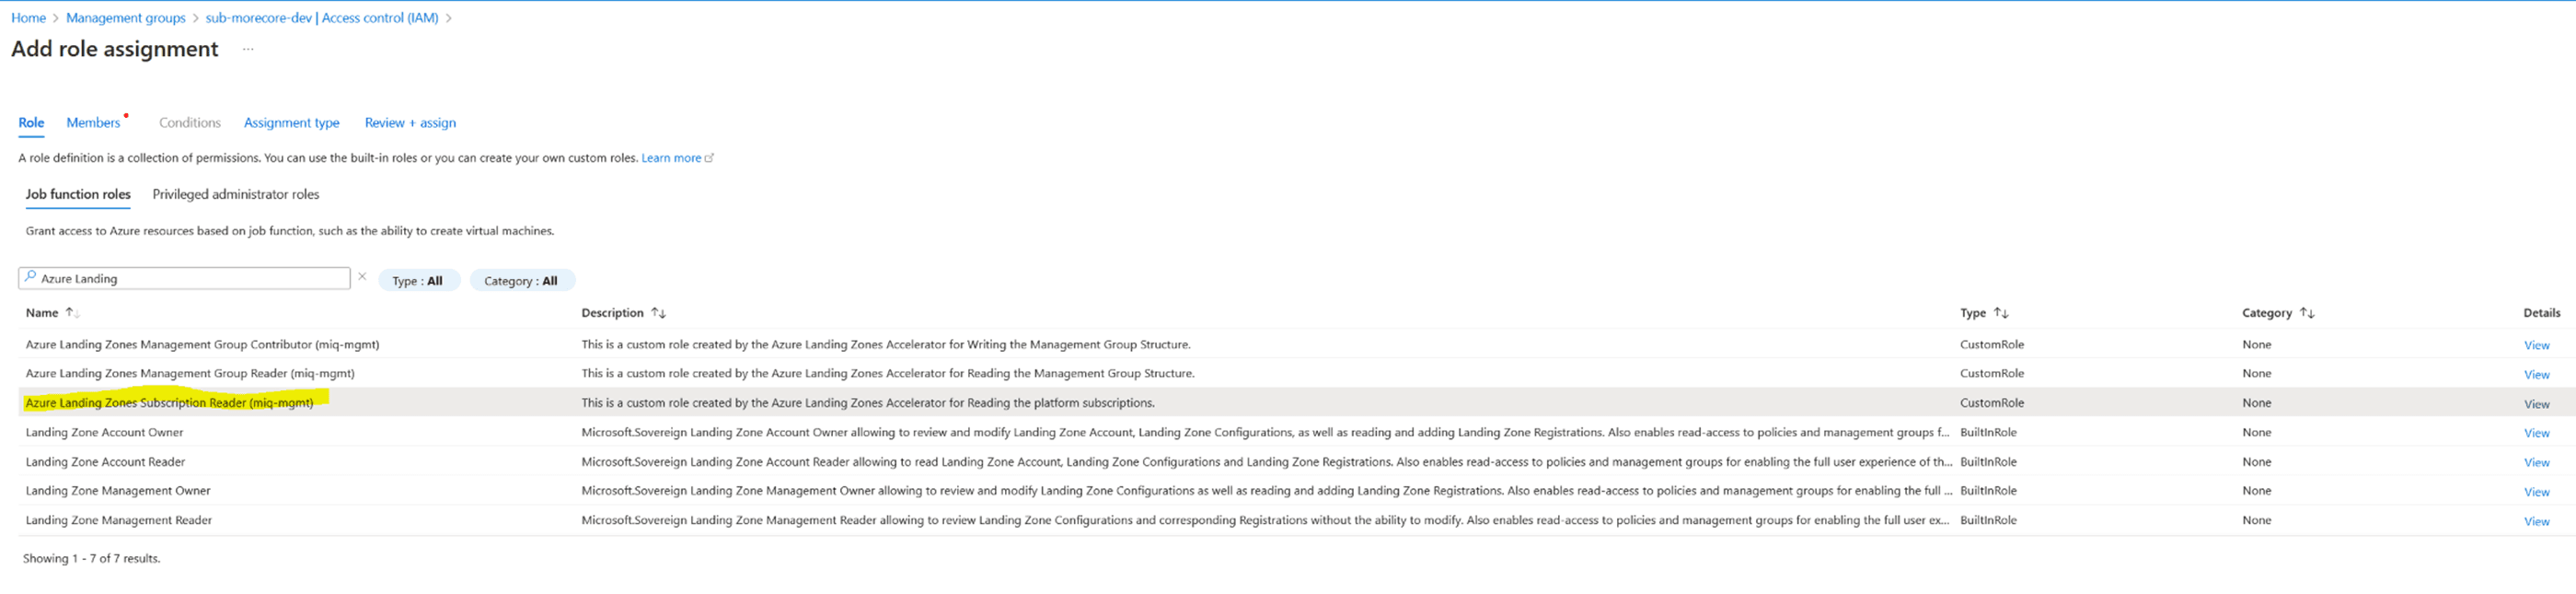Sort by the Type column arrows
Viewport: 2576px width, 594px height.
(x=2000, y=313)
